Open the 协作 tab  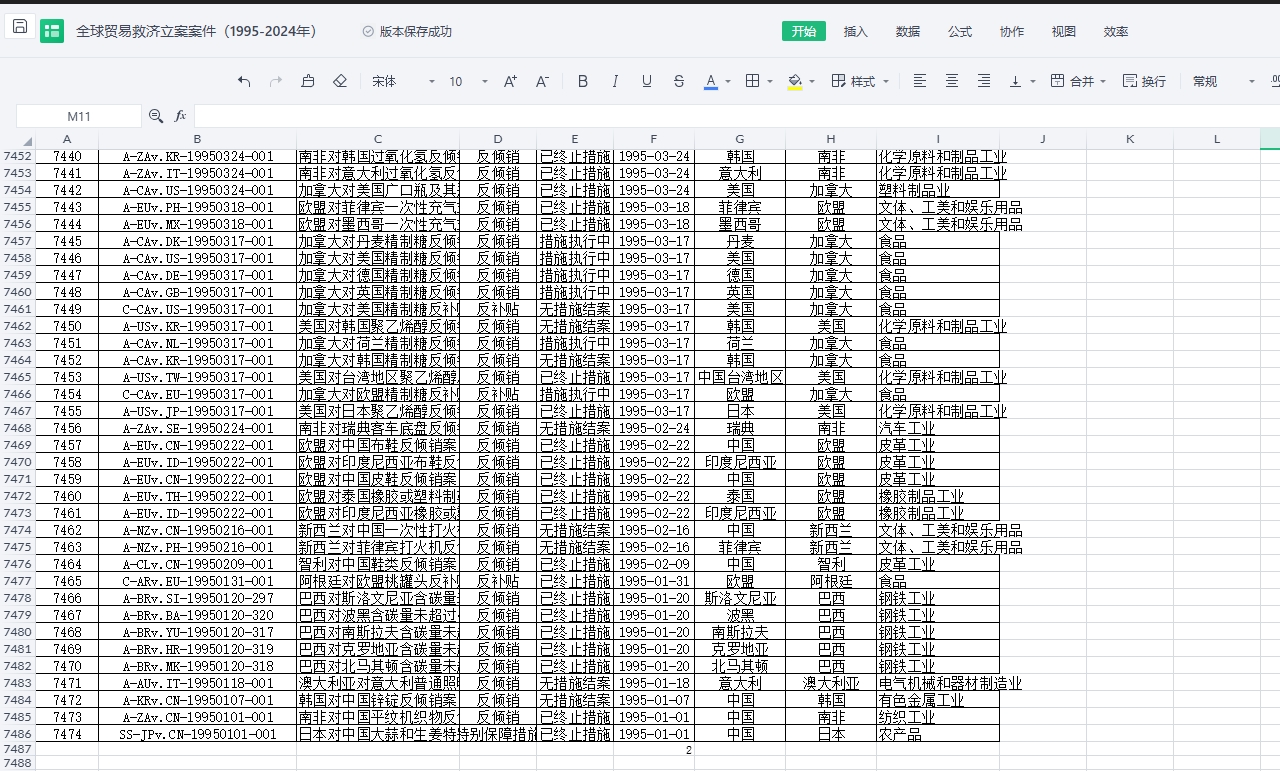(x=1012, y=31)
